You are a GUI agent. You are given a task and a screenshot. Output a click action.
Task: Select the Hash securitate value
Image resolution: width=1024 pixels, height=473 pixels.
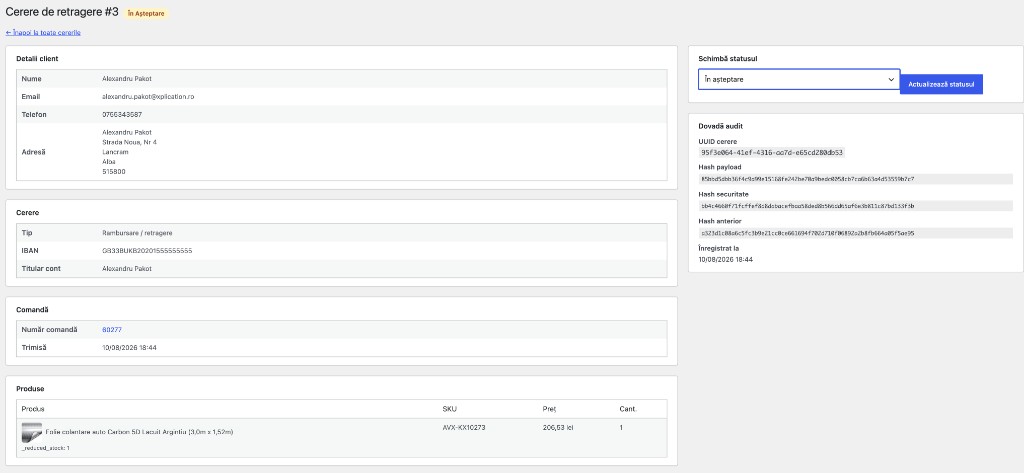point(855,206)
